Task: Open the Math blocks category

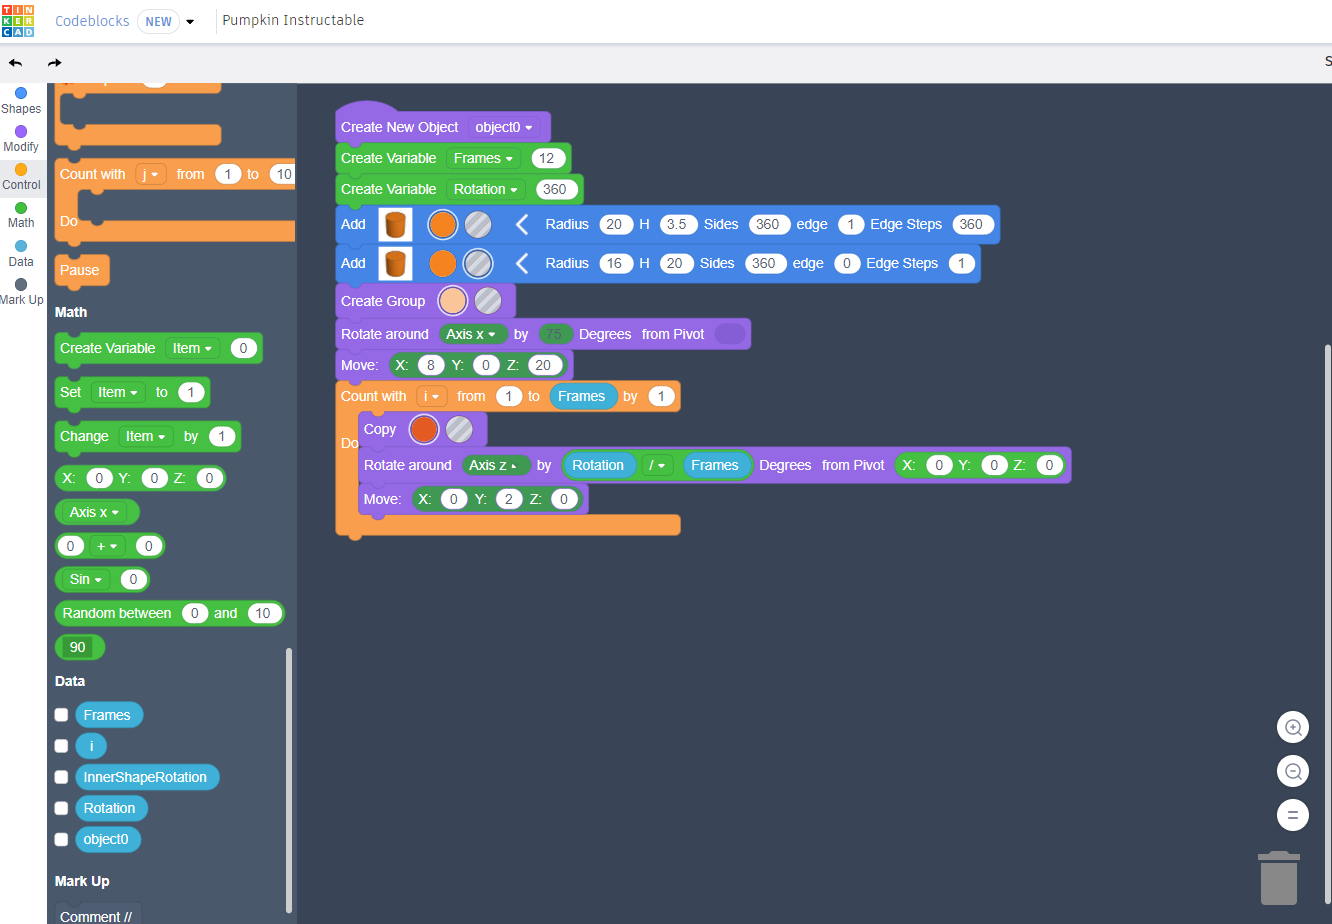Action: tap(21, 213)
